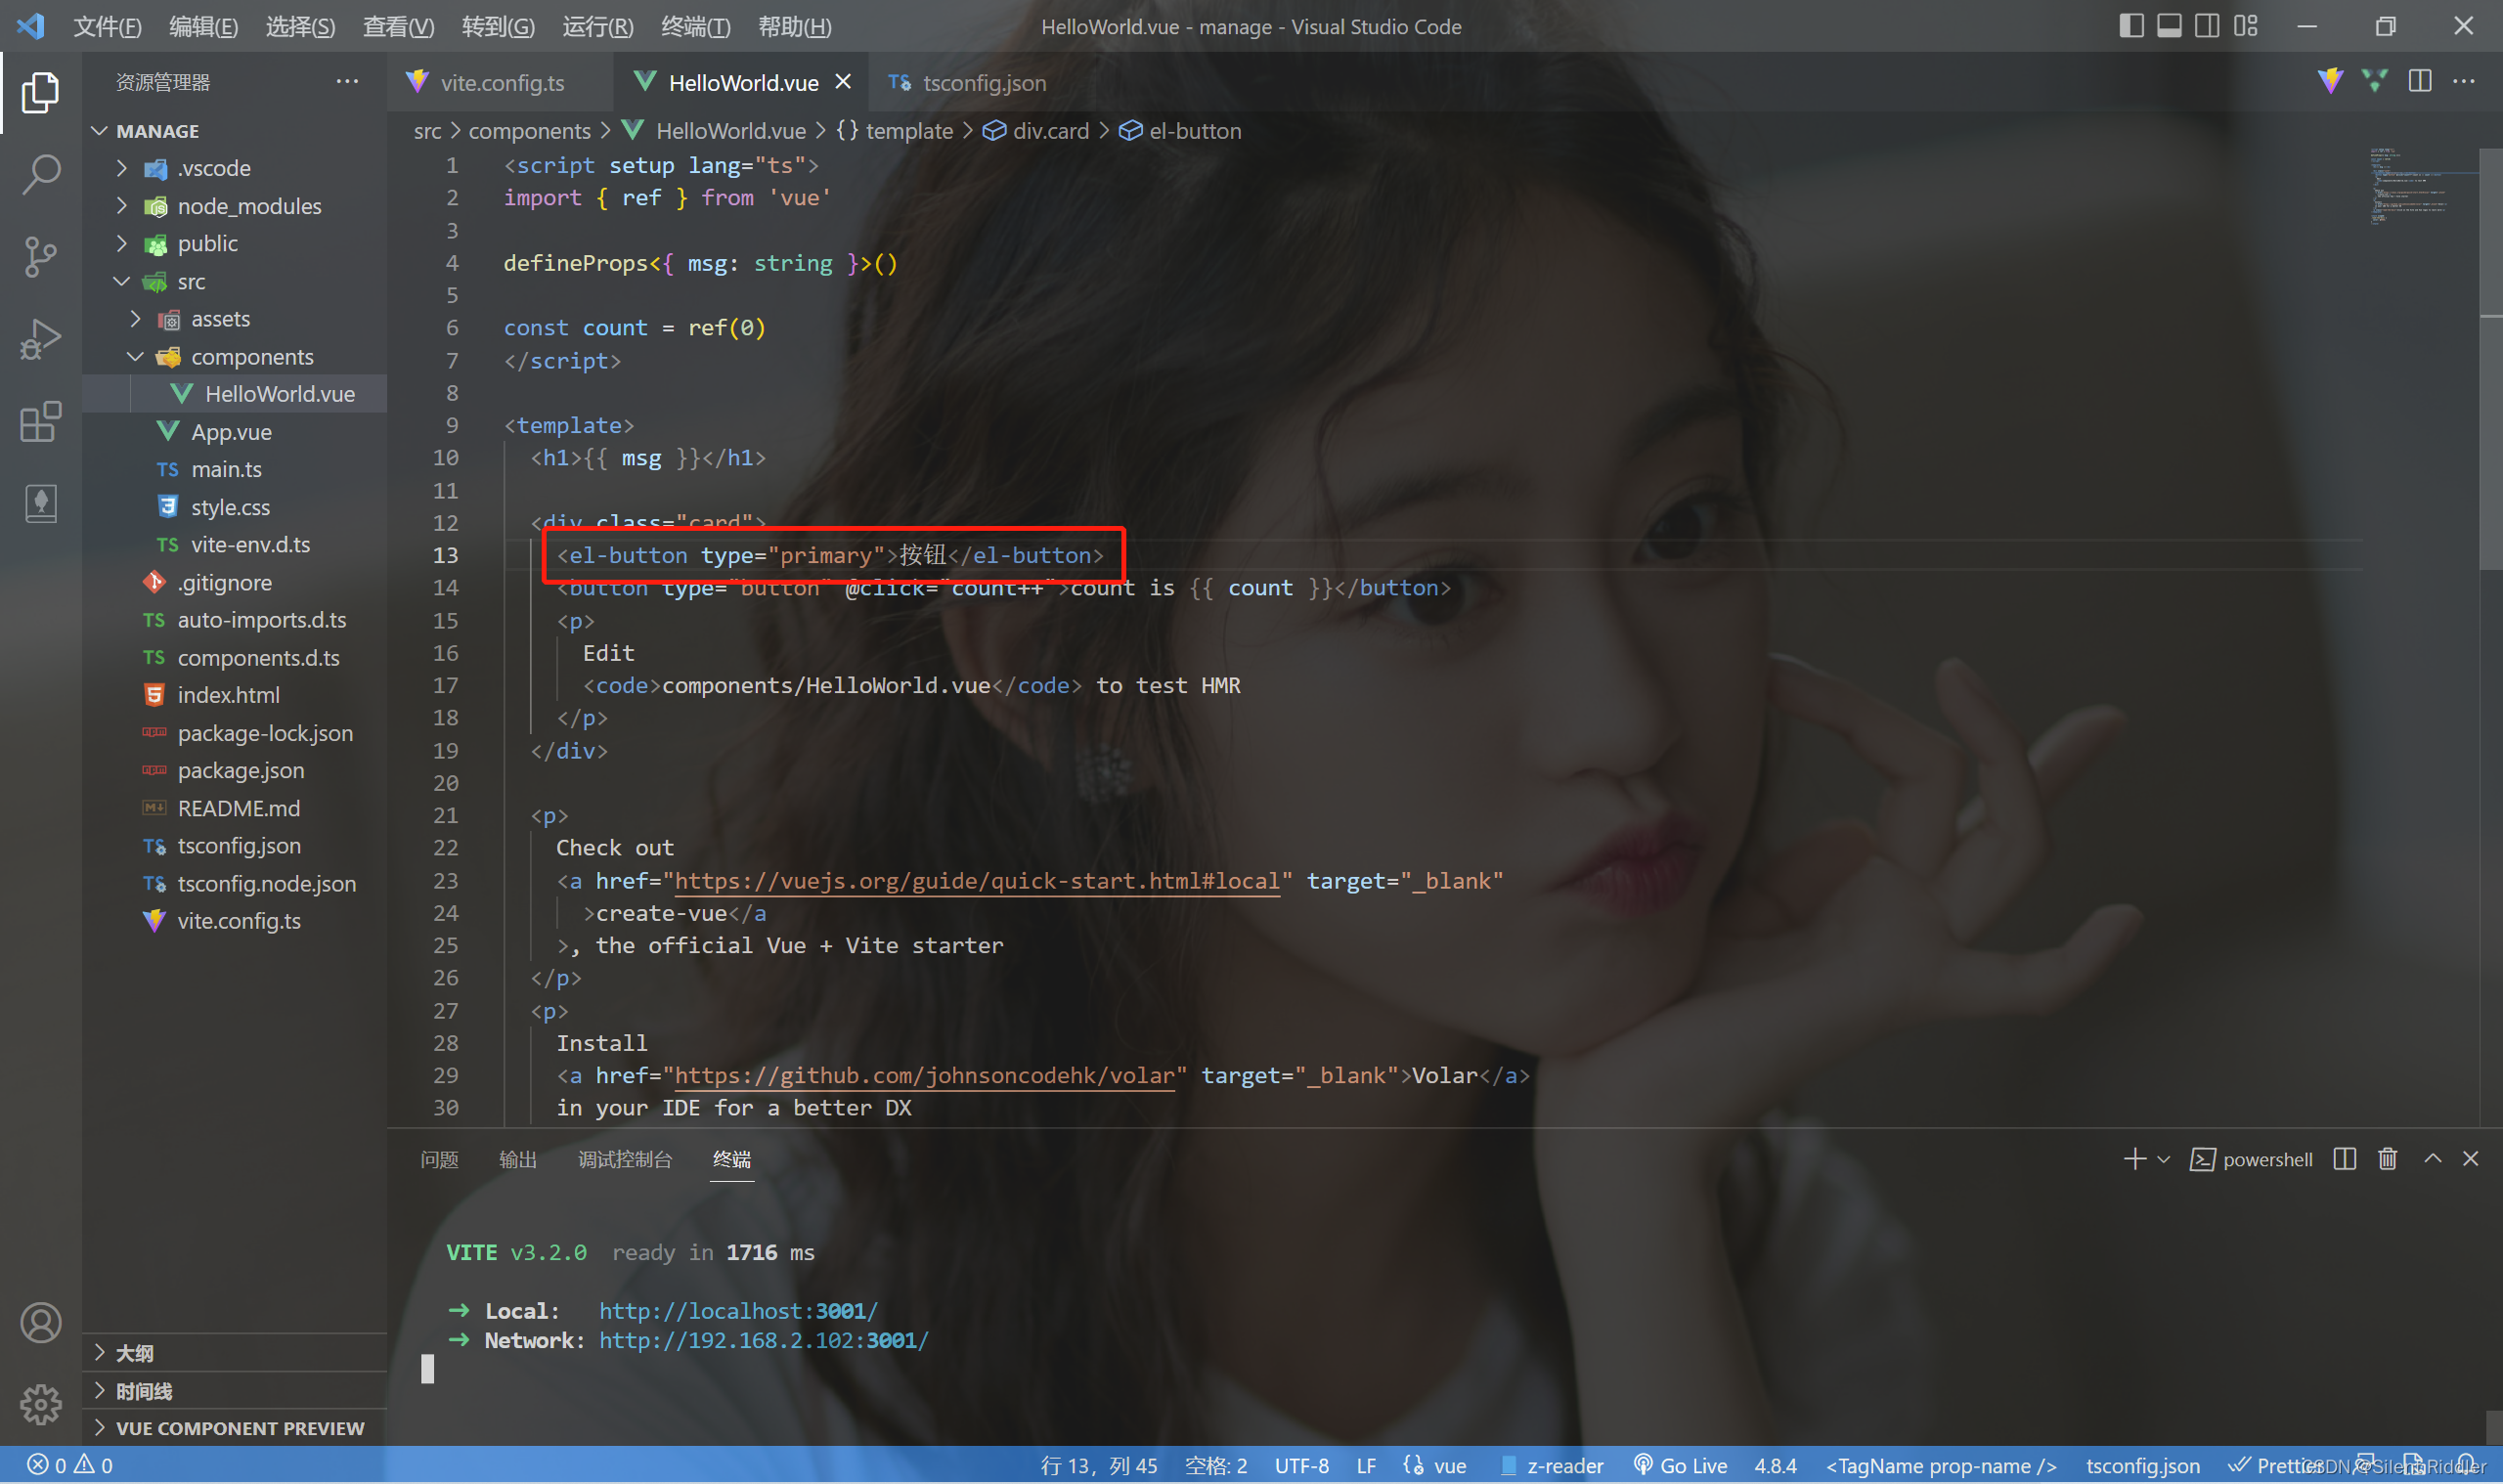Click the template breadcrumb item
Viewport: 2503px width, 1484px height.
[x=895, y=131]
